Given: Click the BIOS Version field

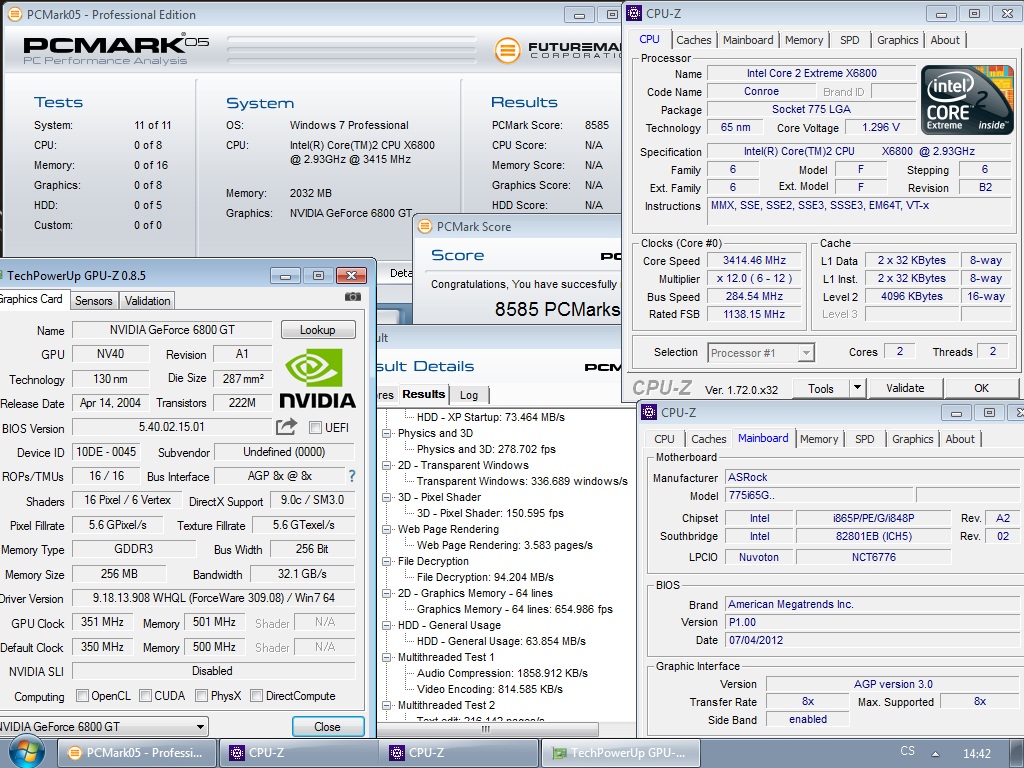Looking at the screenshot, I should pos(171,427).
